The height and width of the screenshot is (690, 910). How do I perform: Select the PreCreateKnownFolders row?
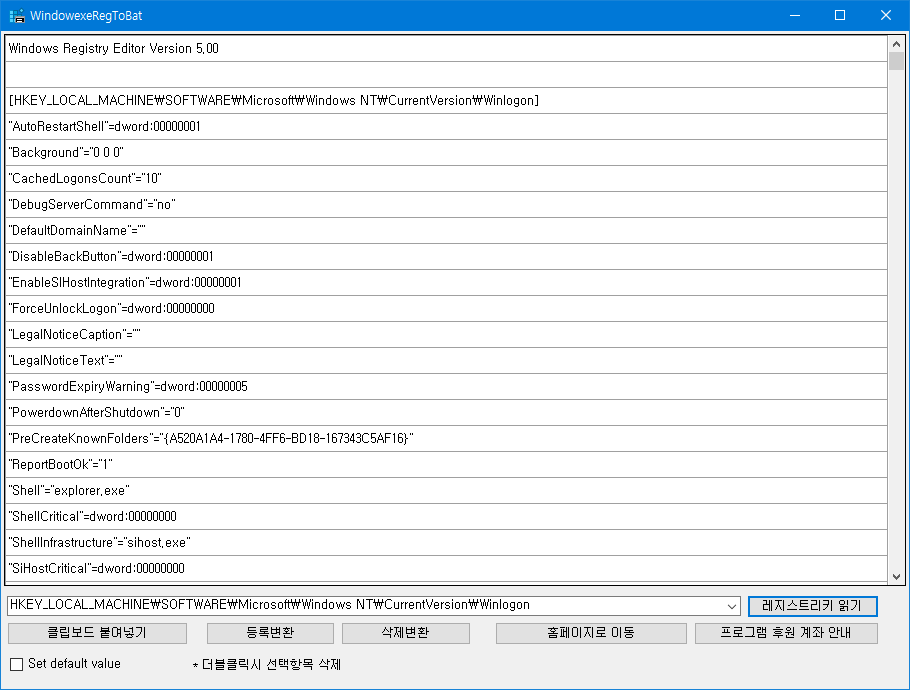[x=446, y=439]
